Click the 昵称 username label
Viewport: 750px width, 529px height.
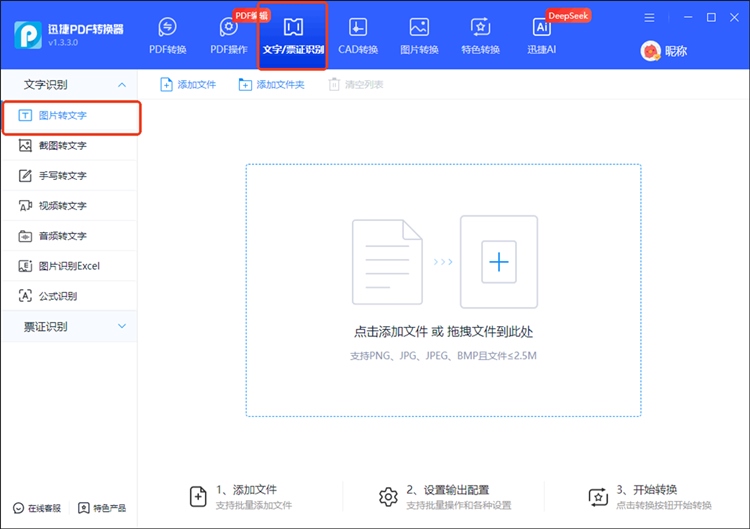pos(676,51)
